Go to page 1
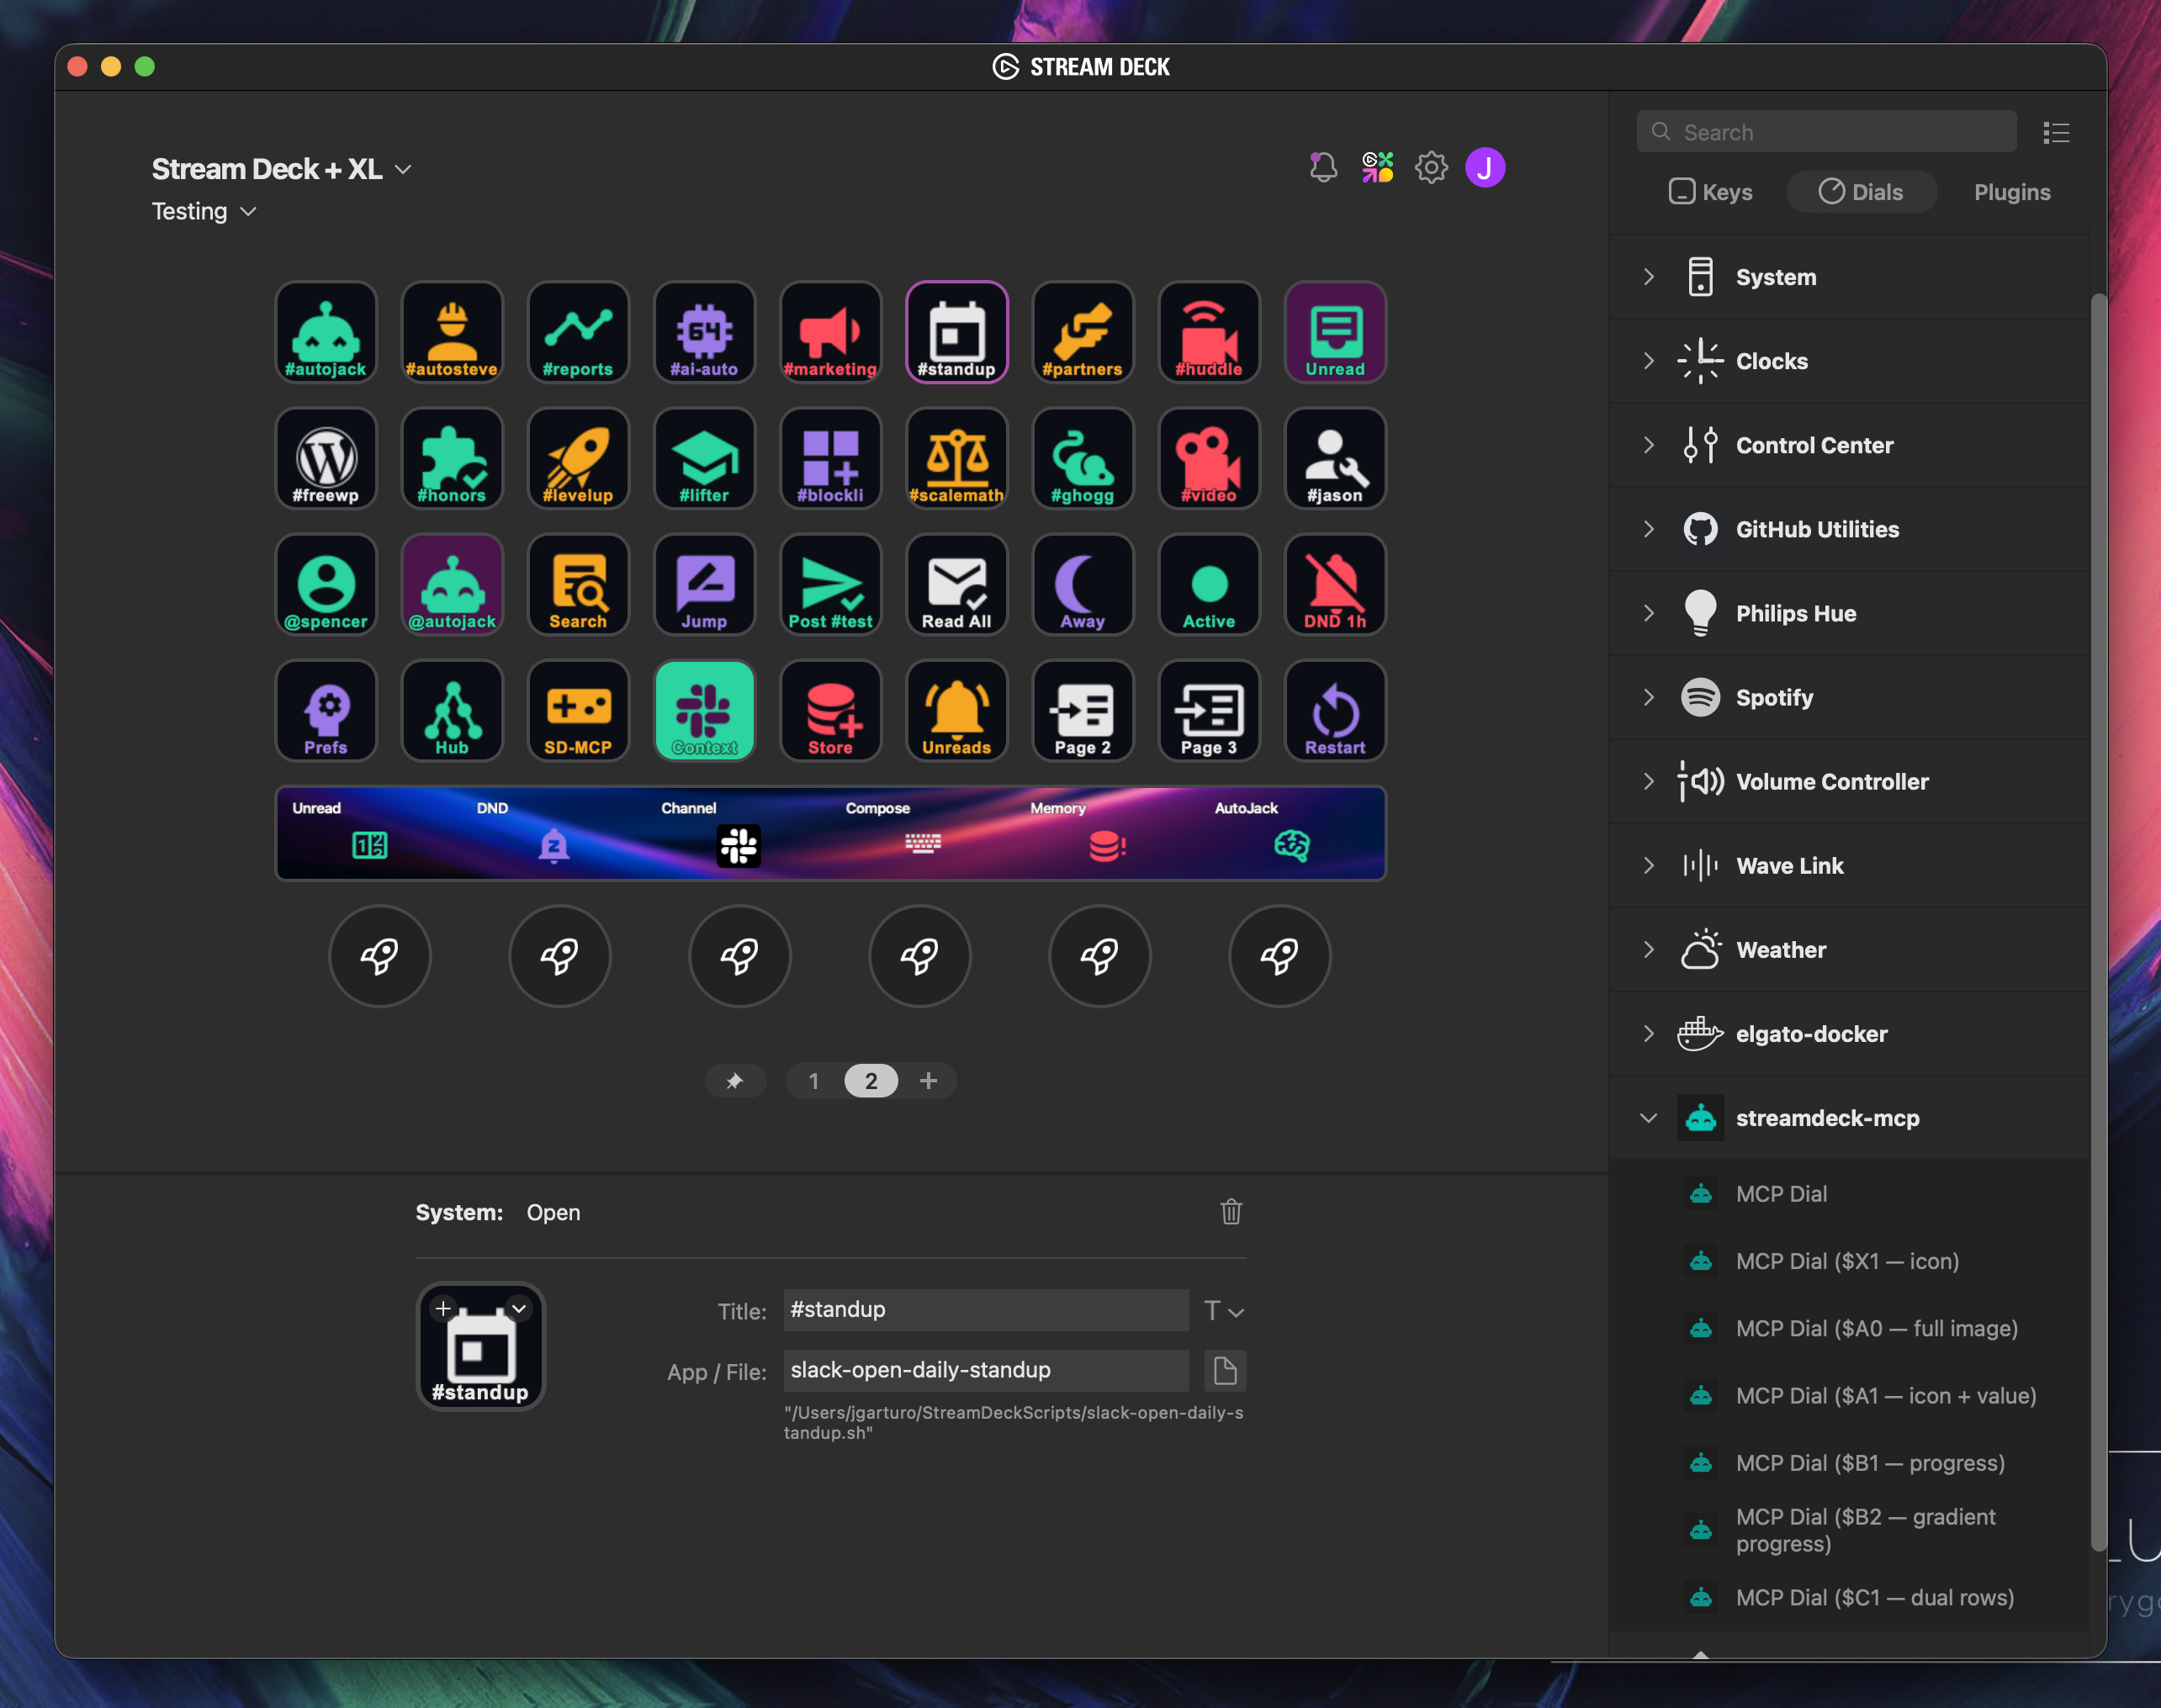This screenshot has width=2161, height=1708. (814, 1081)
